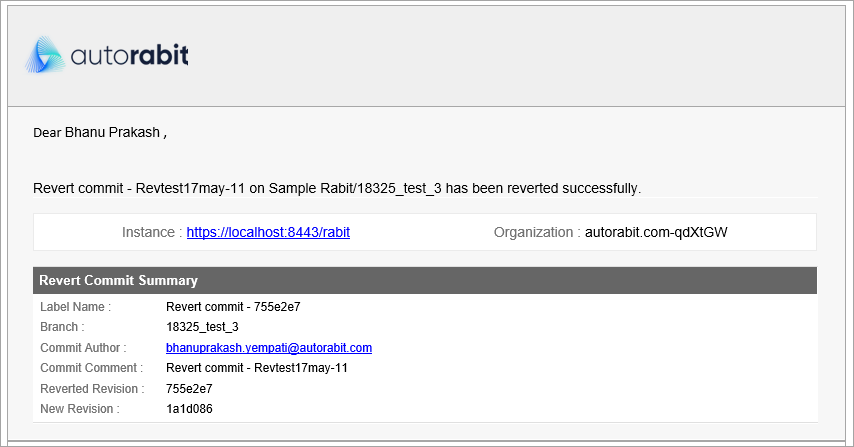Viewport: 854px width, 447px height.
Task: Select the New Revision value 1a1d086
Action: point(189,409)
